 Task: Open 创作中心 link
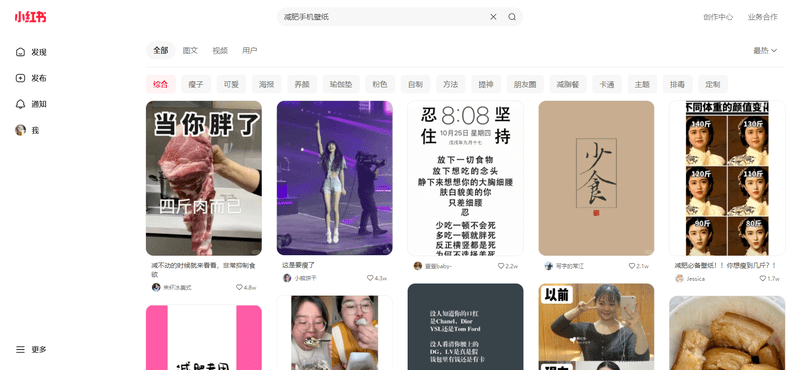point(718,17)
